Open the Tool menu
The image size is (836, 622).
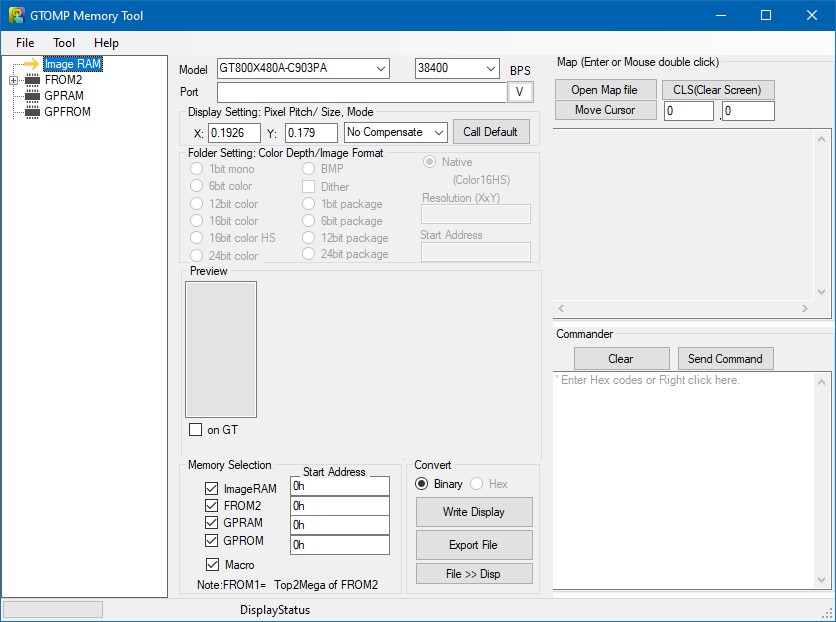64,43
